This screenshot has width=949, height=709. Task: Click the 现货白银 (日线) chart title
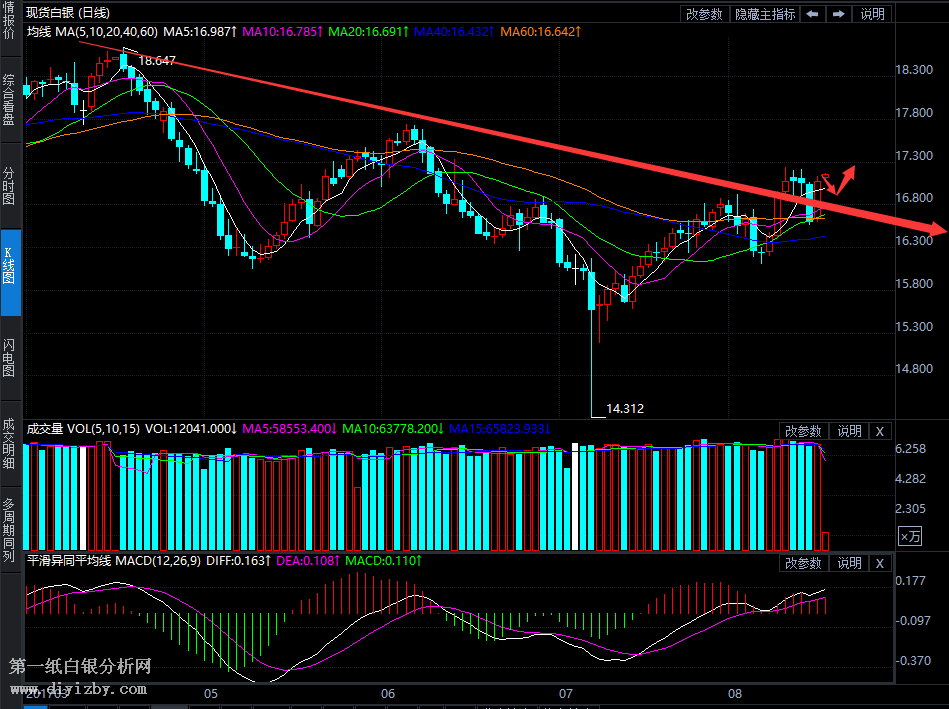(68, 13)
